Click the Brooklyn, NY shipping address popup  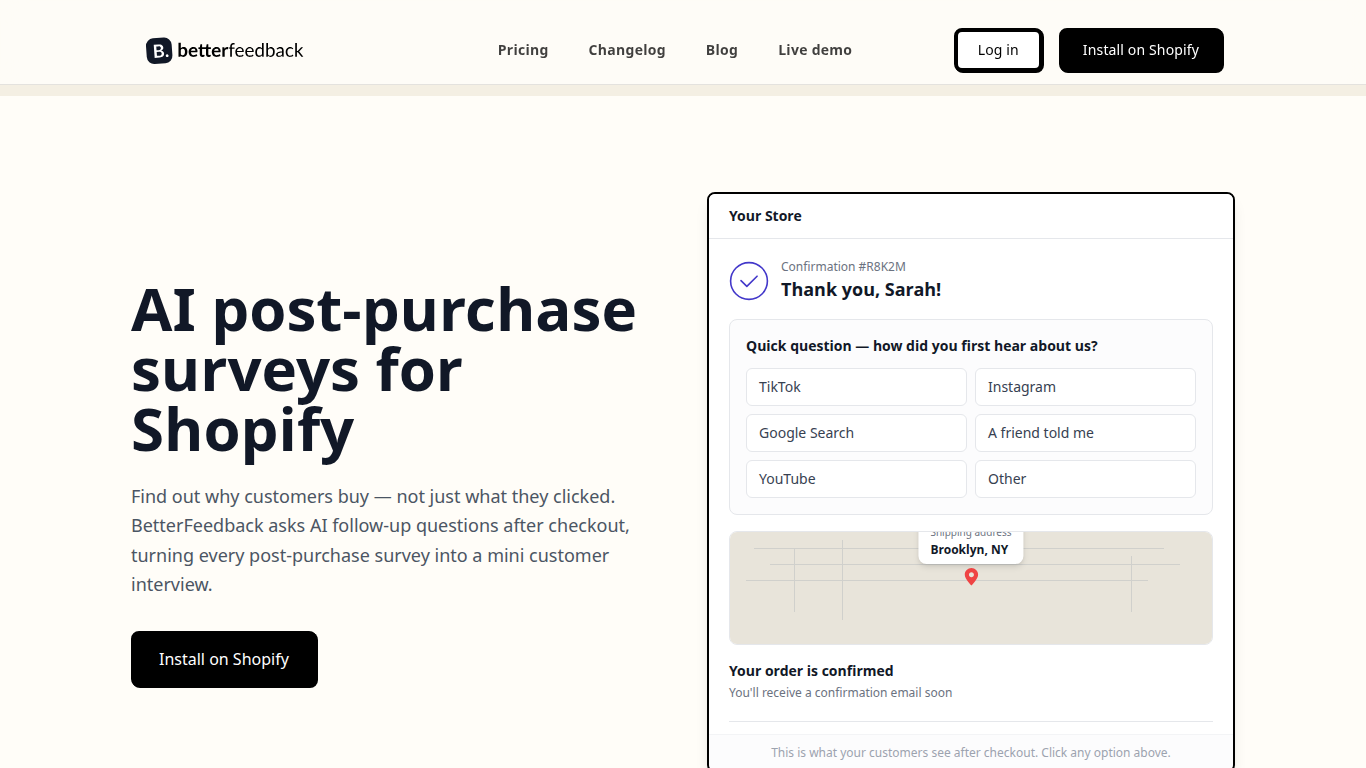971,547
